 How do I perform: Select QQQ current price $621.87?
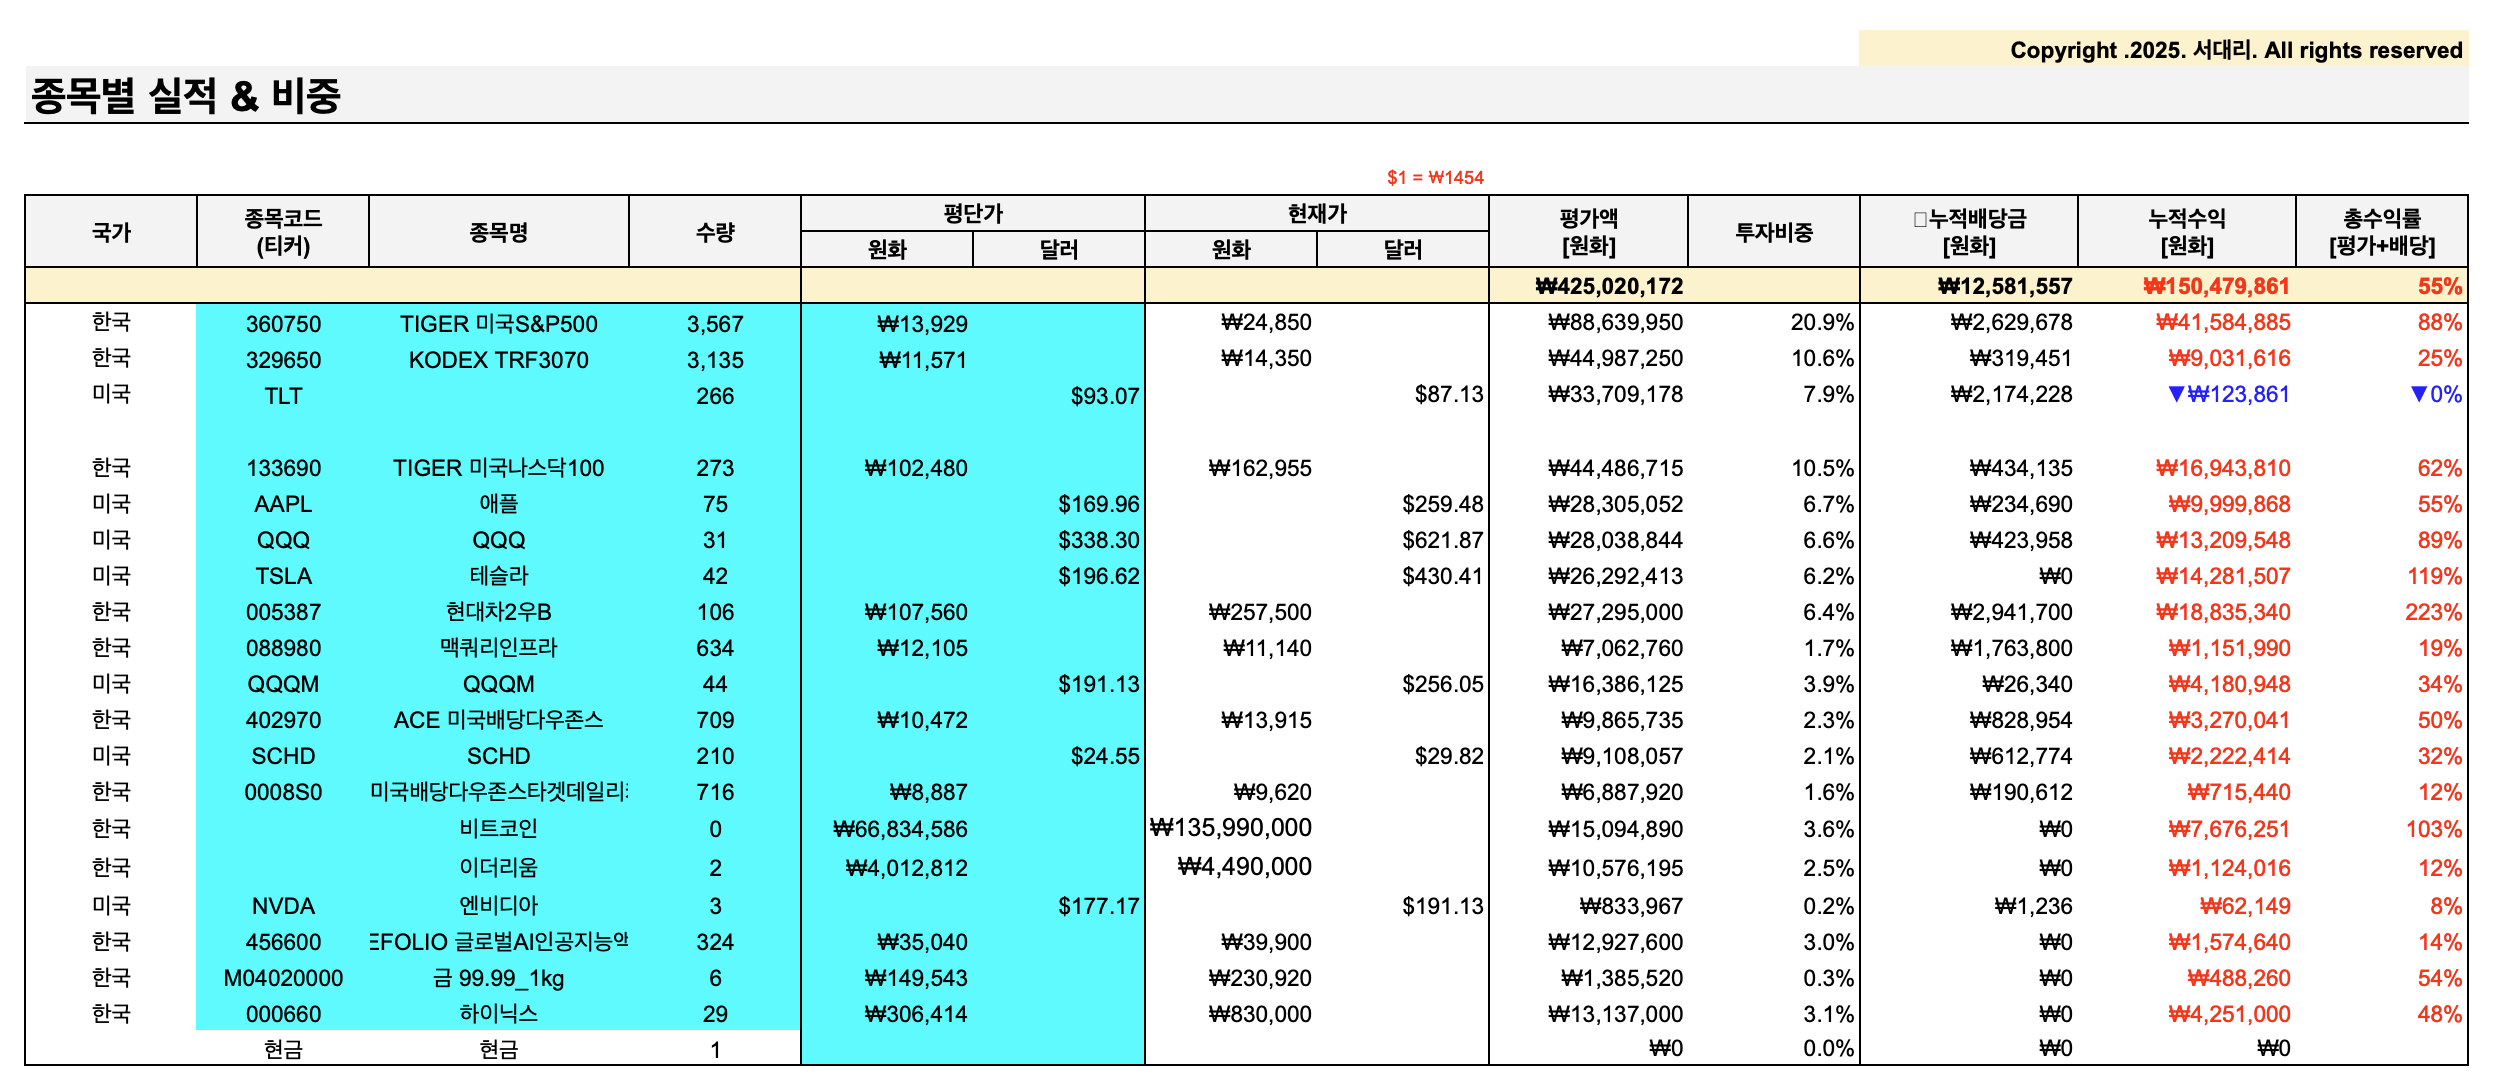(x=1443, y=540)
